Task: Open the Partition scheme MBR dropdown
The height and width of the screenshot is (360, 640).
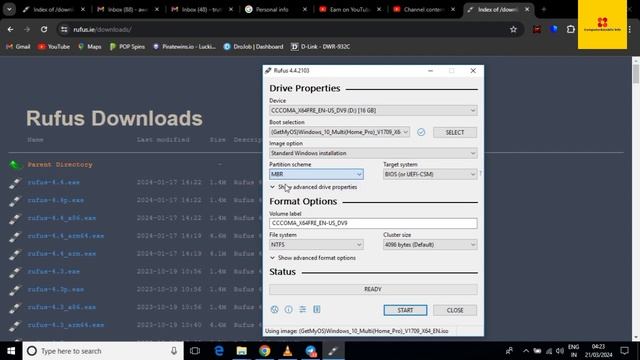Action: tap(316, 174)
